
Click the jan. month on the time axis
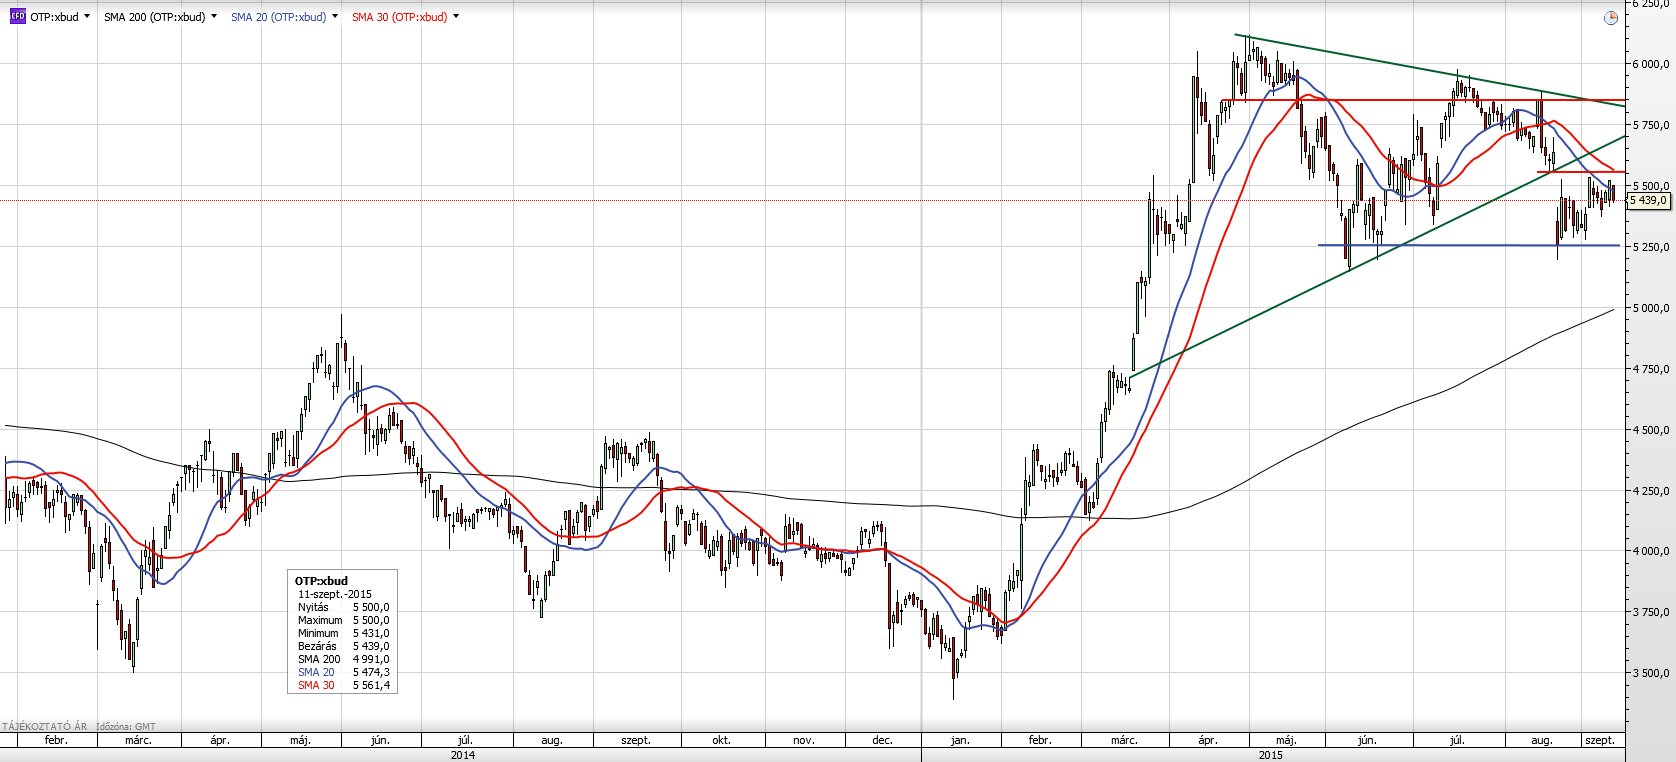[960, 740]
